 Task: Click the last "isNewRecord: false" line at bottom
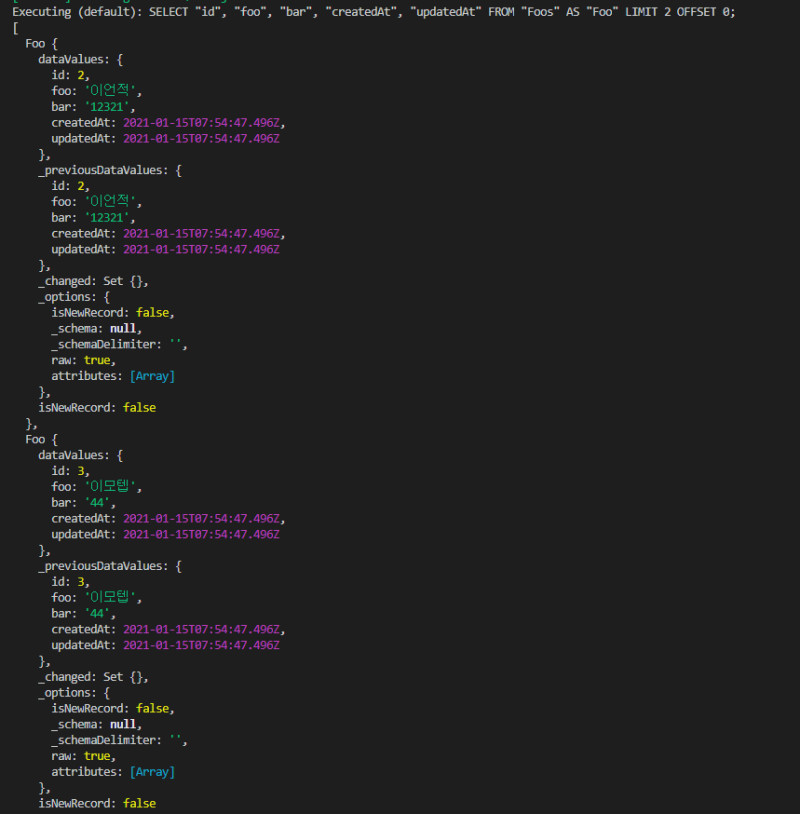(97, 803)
